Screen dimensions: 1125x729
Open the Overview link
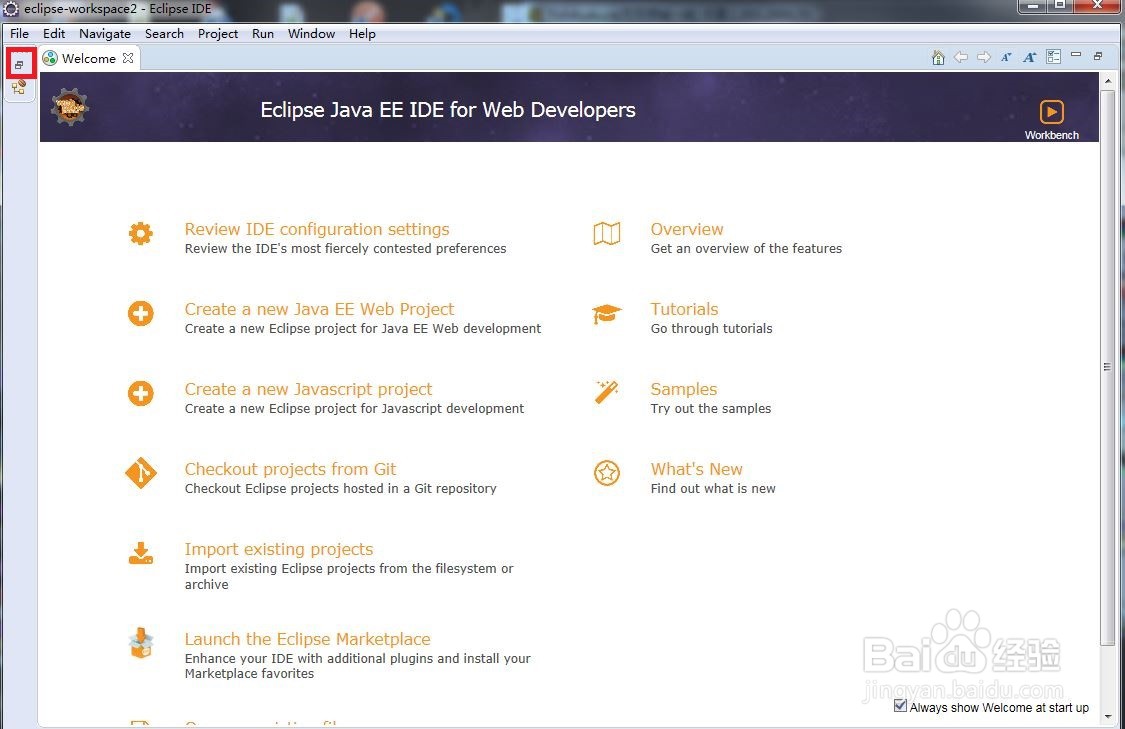(687, 229)
